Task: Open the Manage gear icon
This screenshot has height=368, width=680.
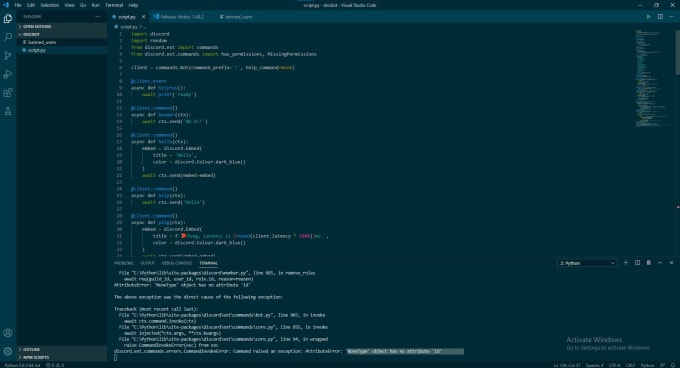Action: (x=8, y=351)
